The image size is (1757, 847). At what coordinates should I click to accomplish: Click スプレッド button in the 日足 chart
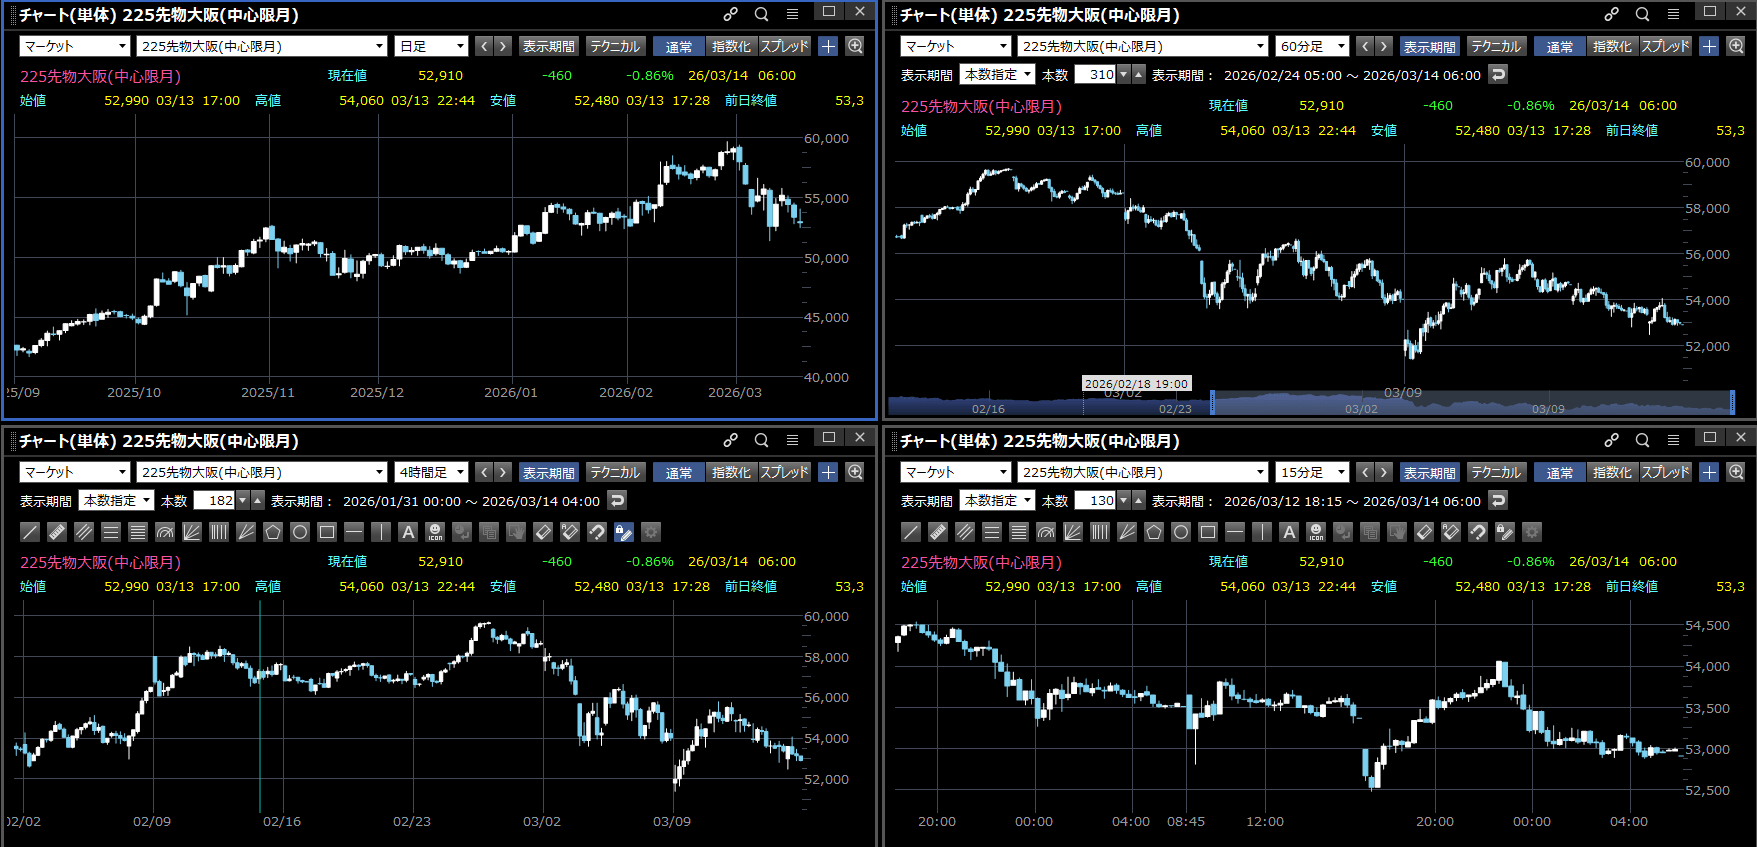click(x=784, y=46)
